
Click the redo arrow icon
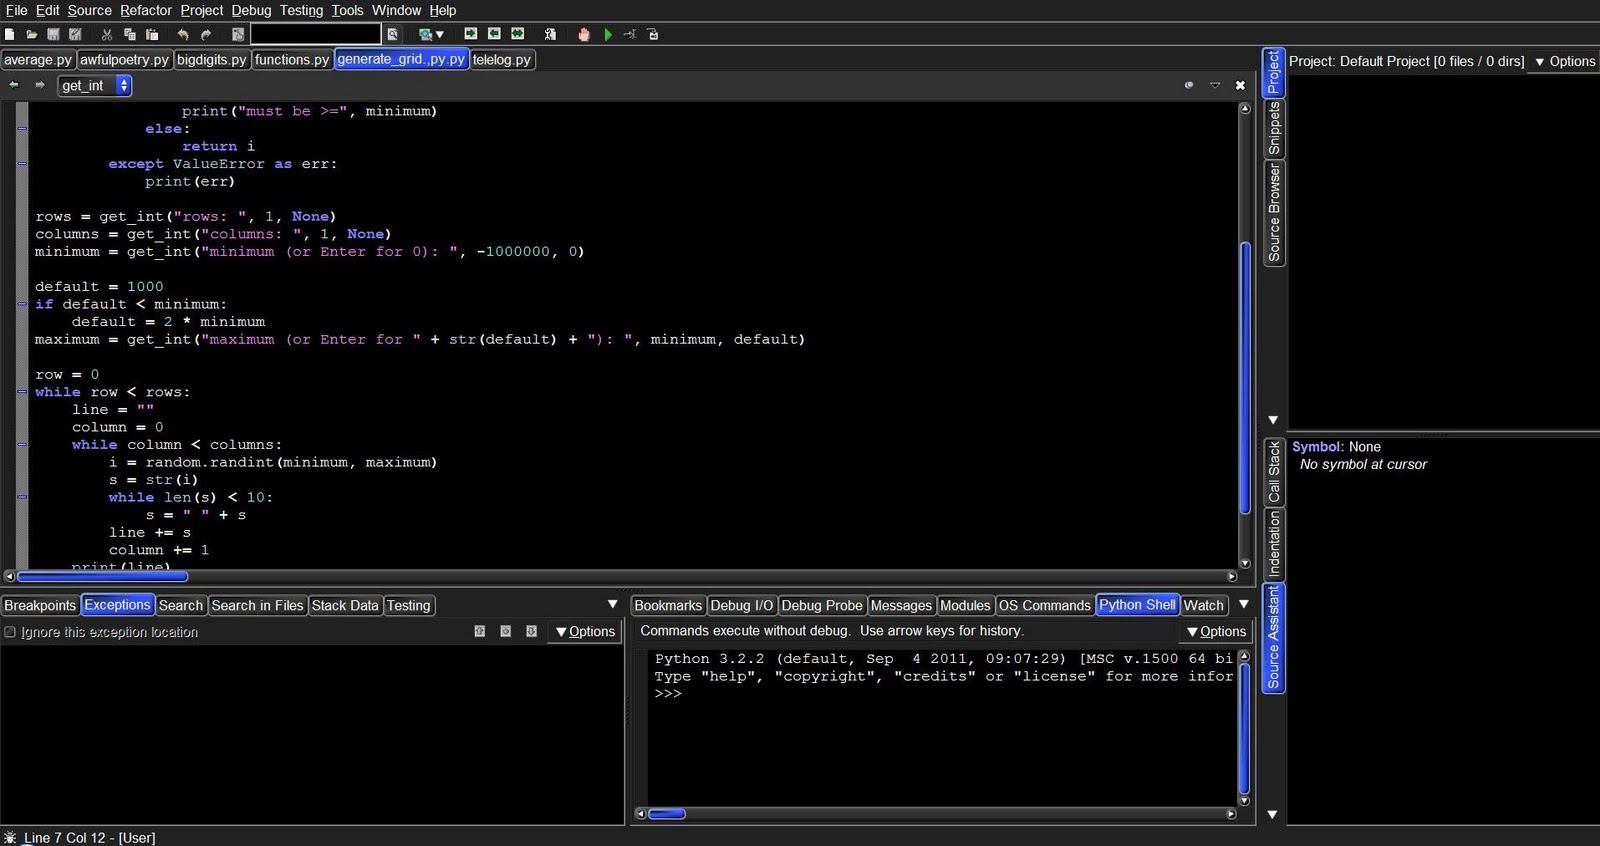(206, 34)
